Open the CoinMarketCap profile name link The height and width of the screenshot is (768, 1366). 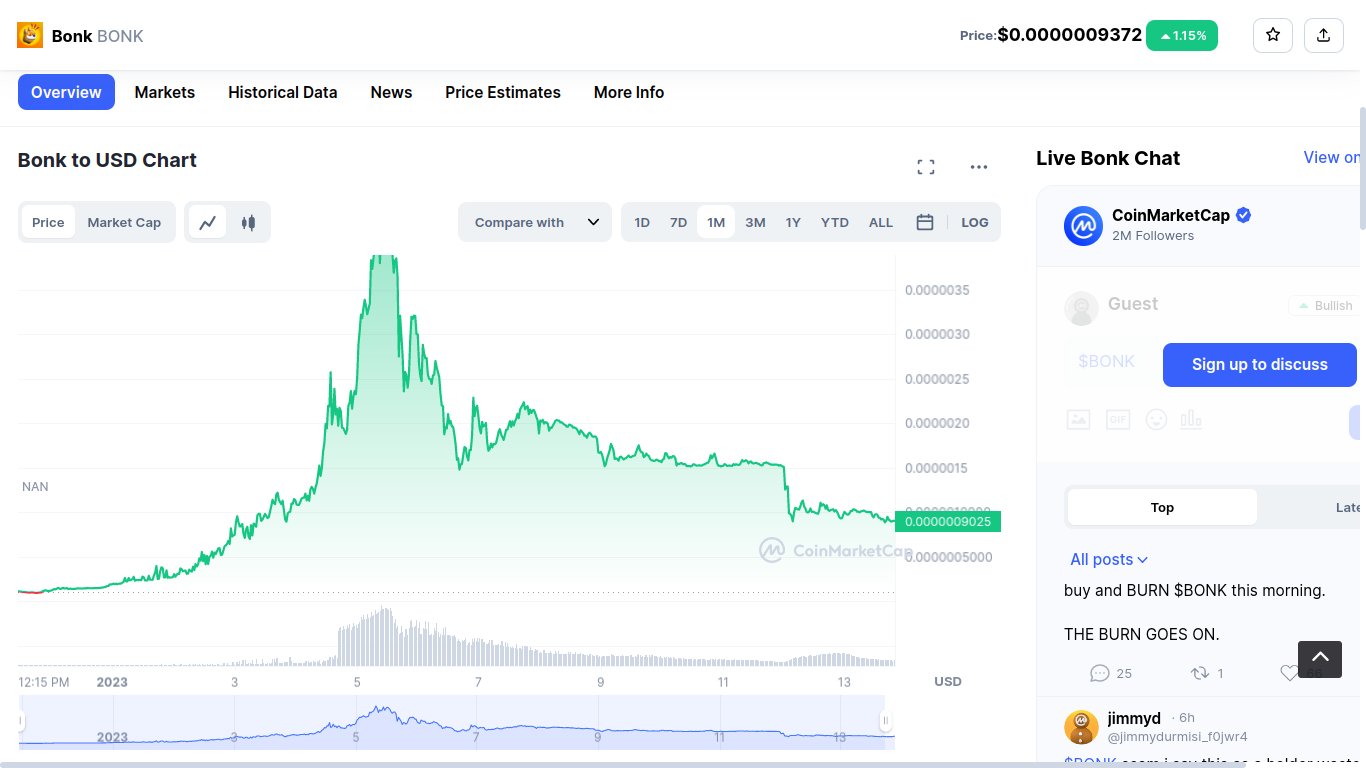1171,215
